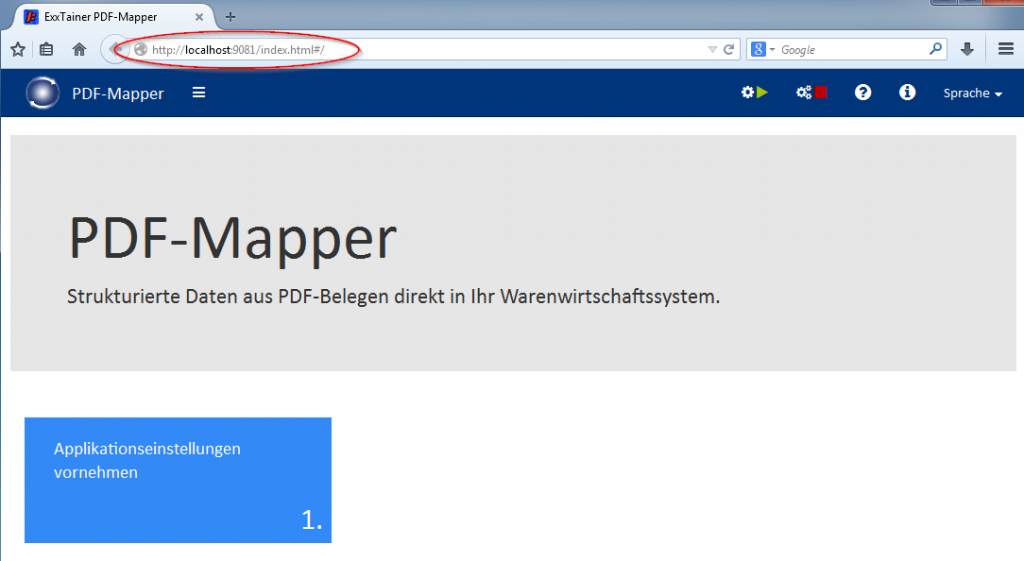1024x561 pixels.
Task: Click the search magnifier icon
Action: coord(936,49)
